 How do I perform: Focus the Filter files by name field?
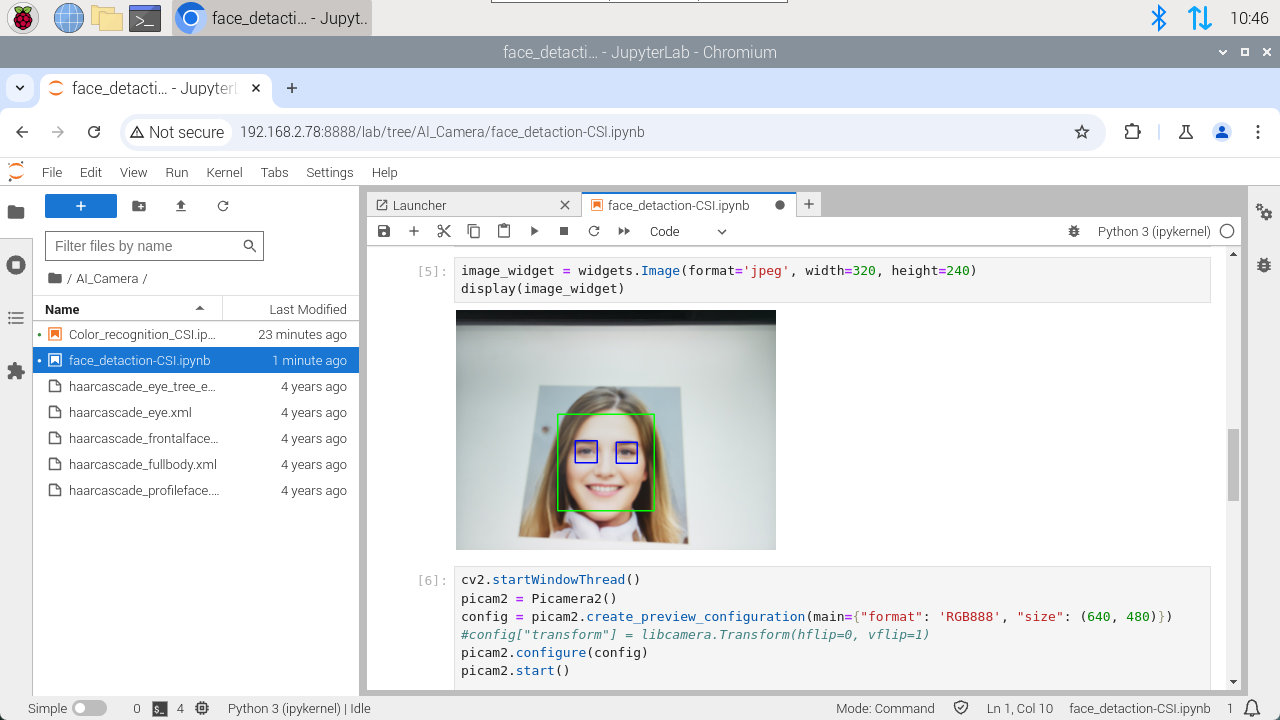pos(154,246)
